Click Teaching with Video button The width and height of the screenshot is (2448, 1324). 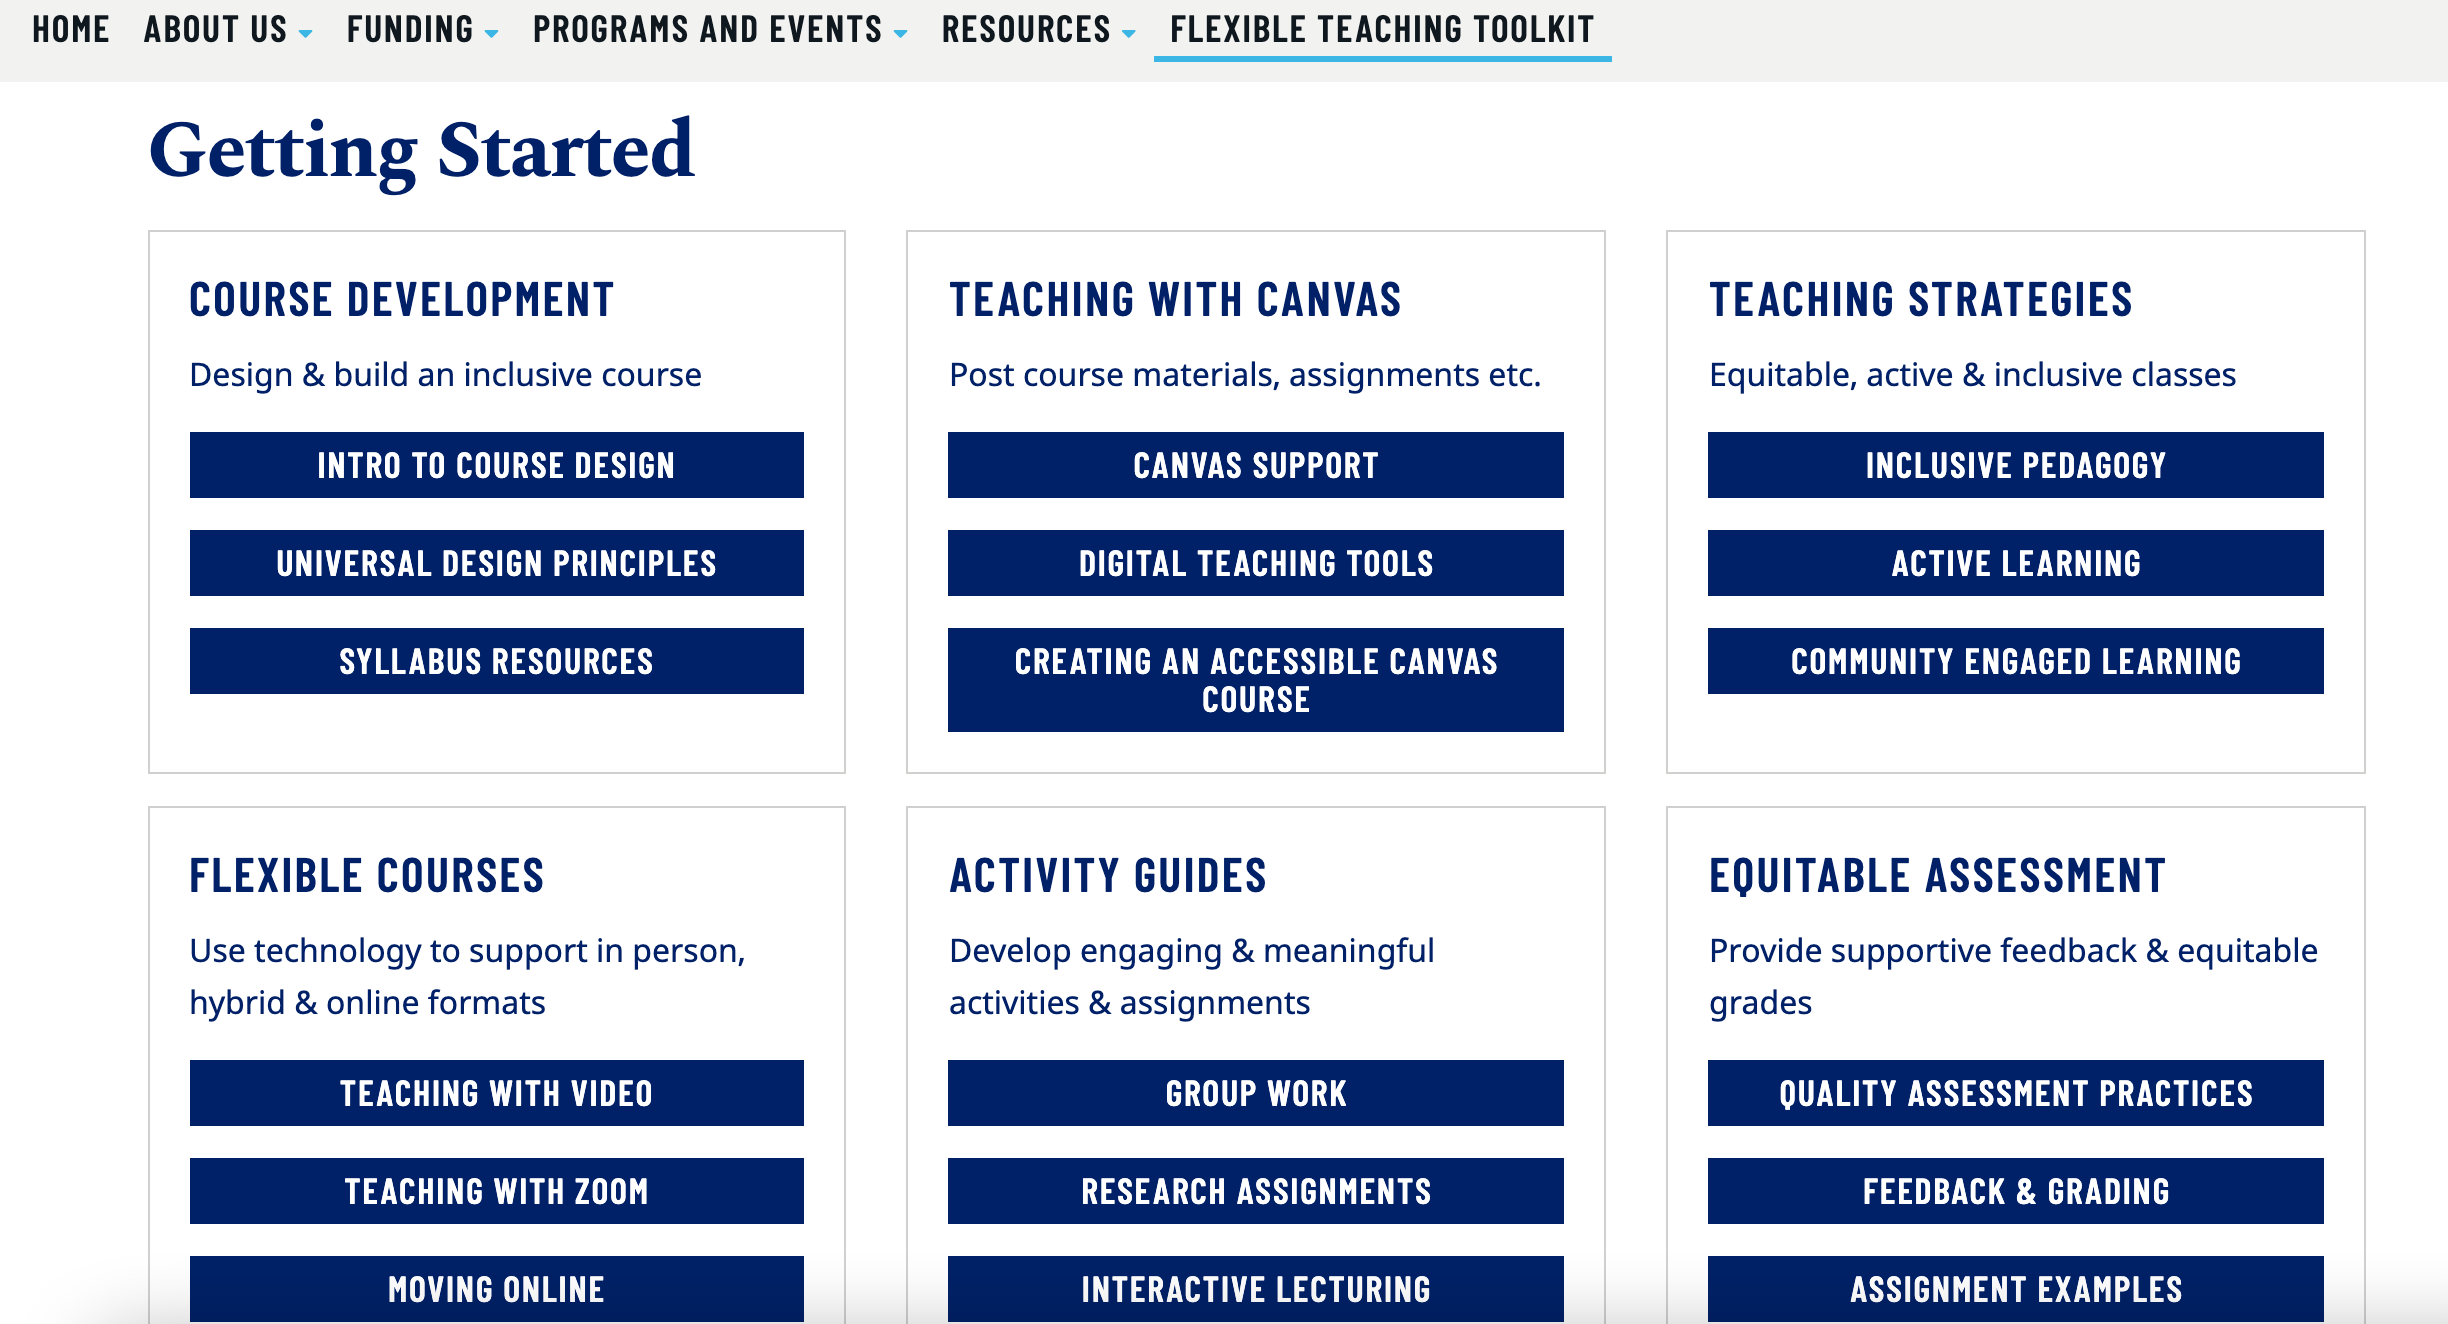pyautogui.click(x=496, y=1093)
